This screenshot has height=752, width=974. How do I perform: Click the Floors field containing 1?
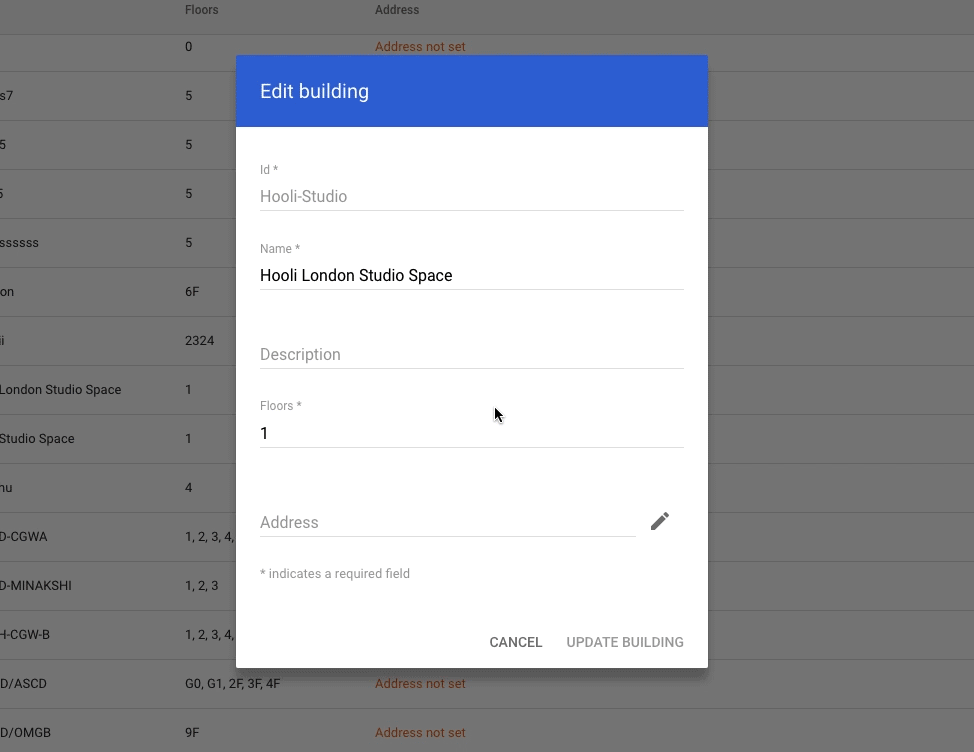pos(471,433)
